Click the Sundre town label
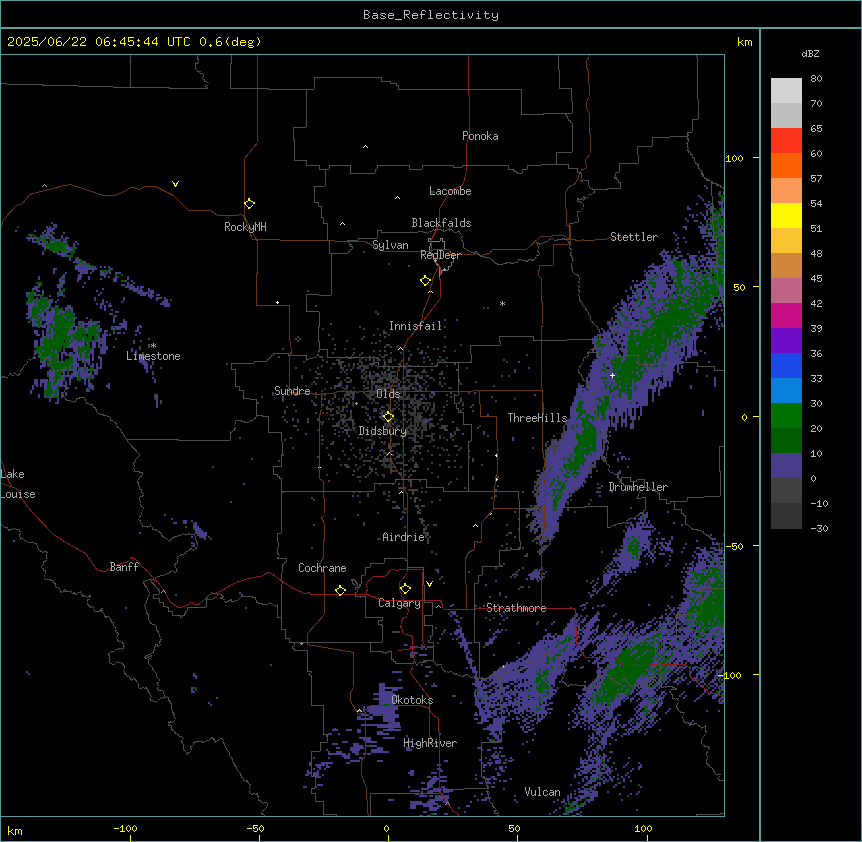 (x=292, y=391)
